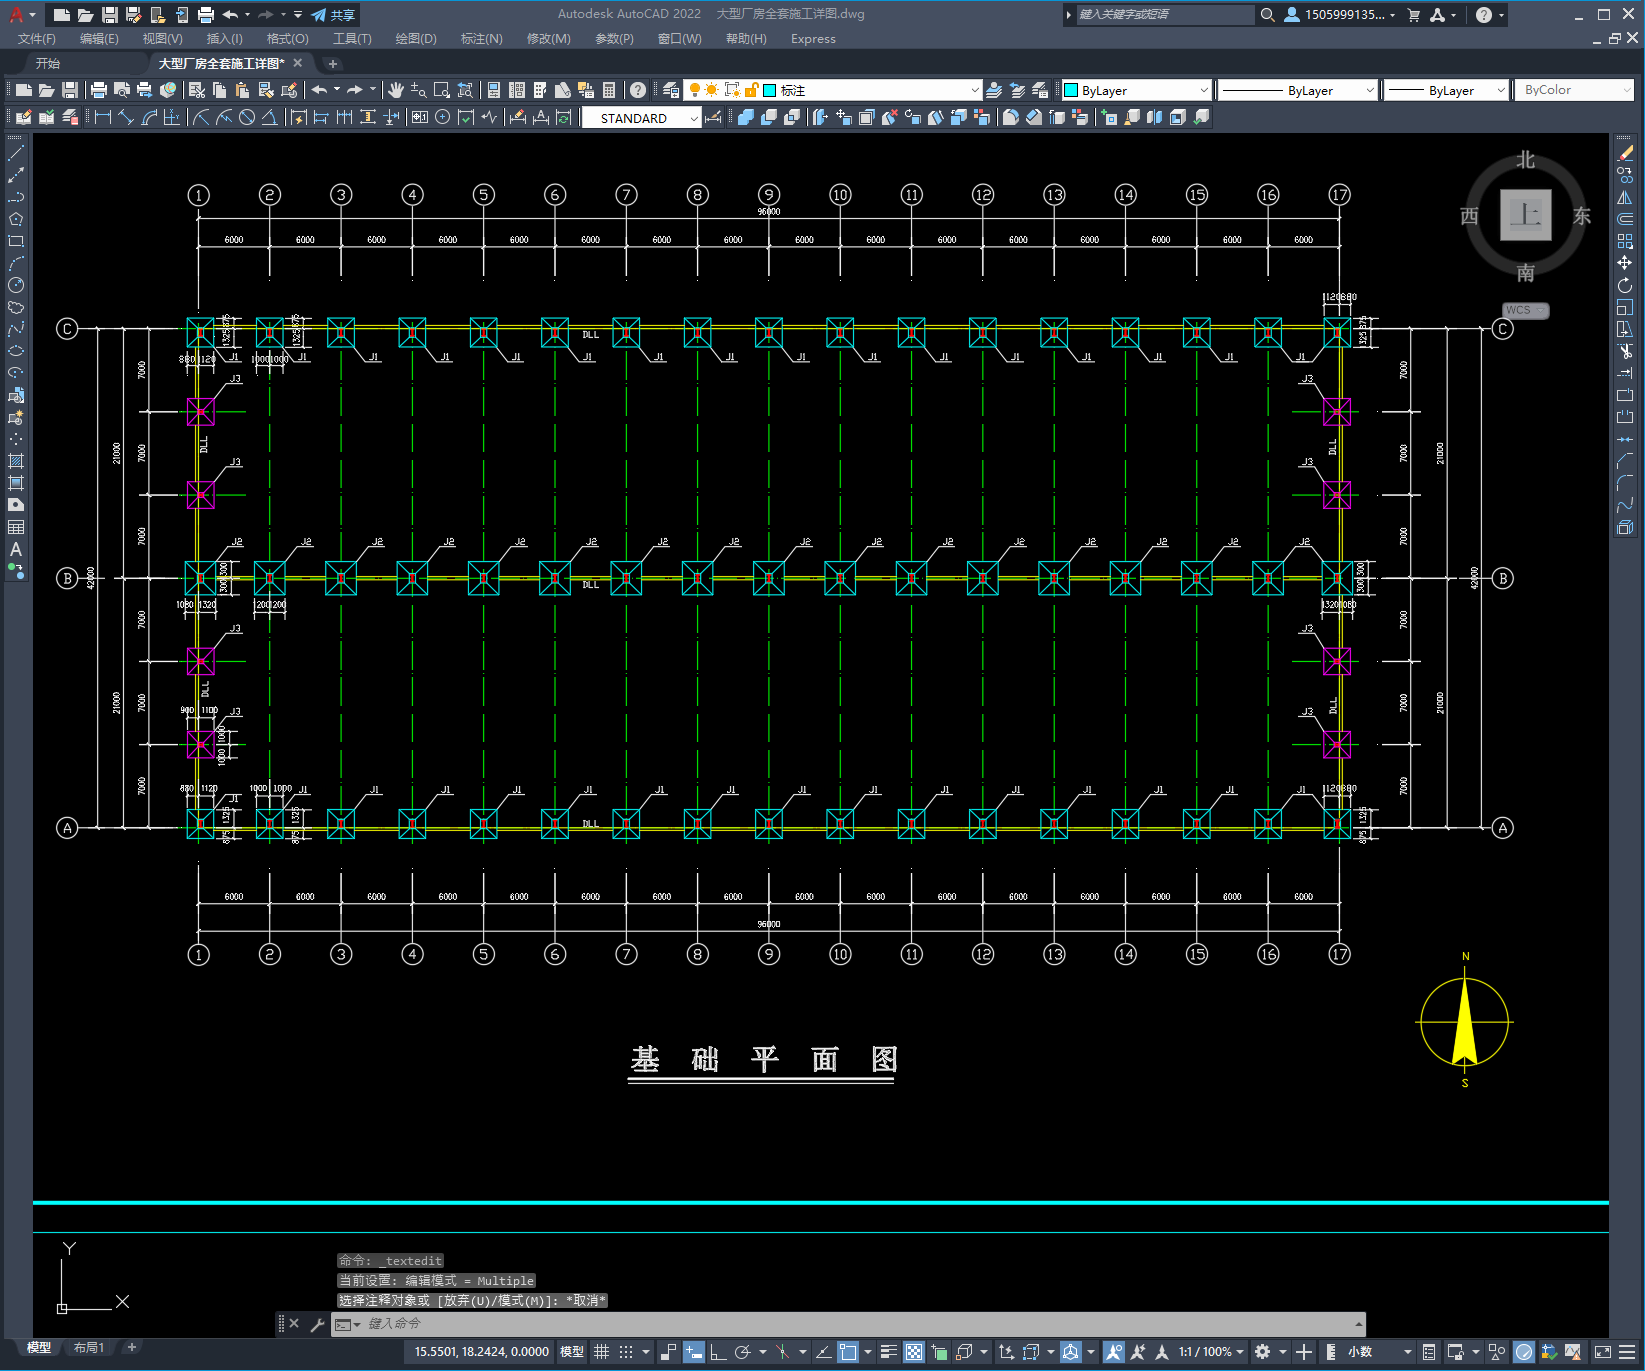
Task: Open the STANDARD dimension style dropdown
Action: pyautogui.click(x=641, y=118)
